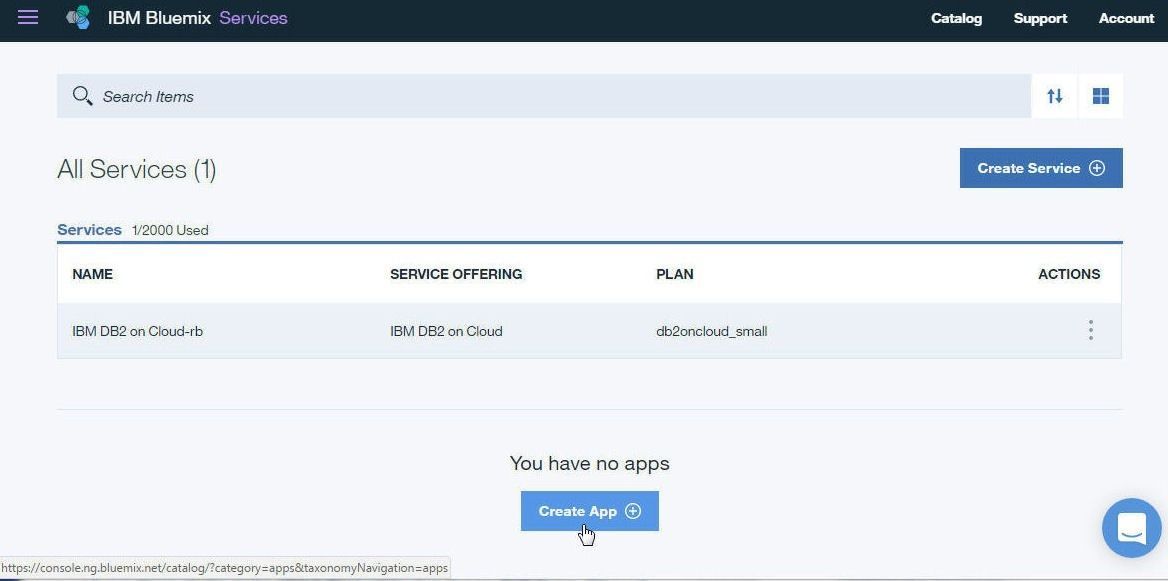1168x581 pixels.
Task: Click the 1/2000 Used quota text
Action: pyautogui.click(x=170, y=231)
